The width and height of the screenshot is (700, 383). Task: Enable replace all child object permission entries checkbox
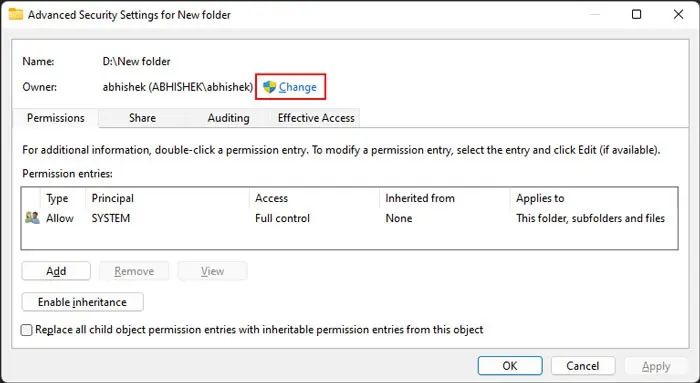(27, 330)
